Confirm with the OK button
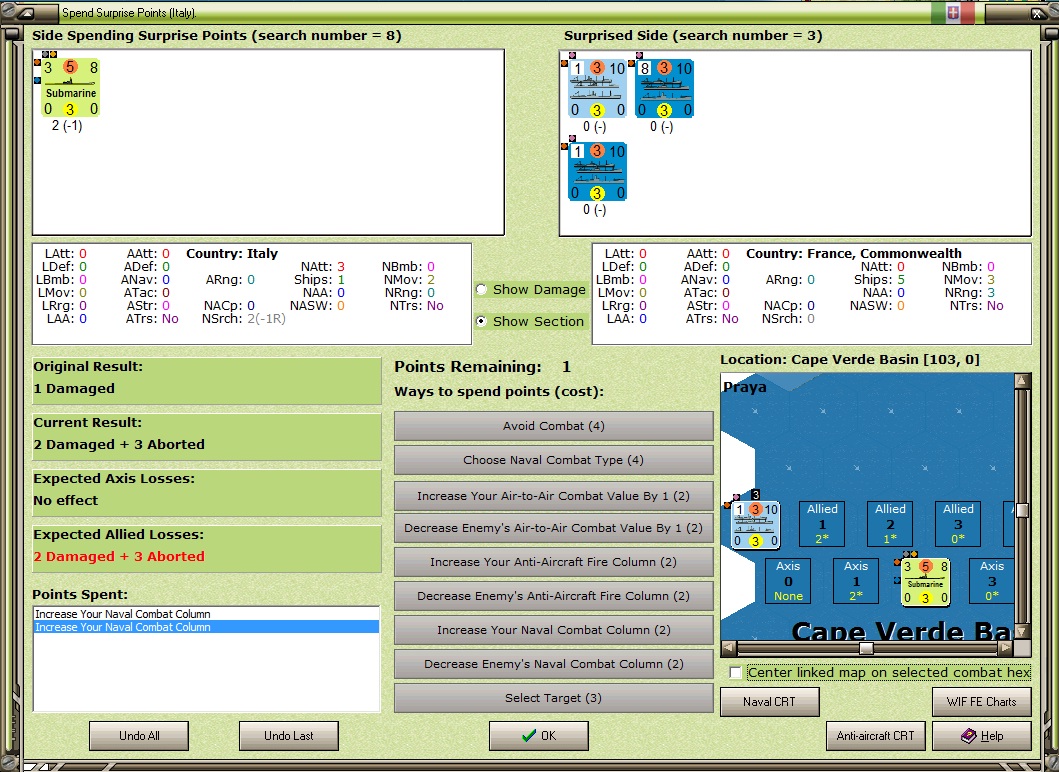1059x772 pixels. [x=538, y=736]
